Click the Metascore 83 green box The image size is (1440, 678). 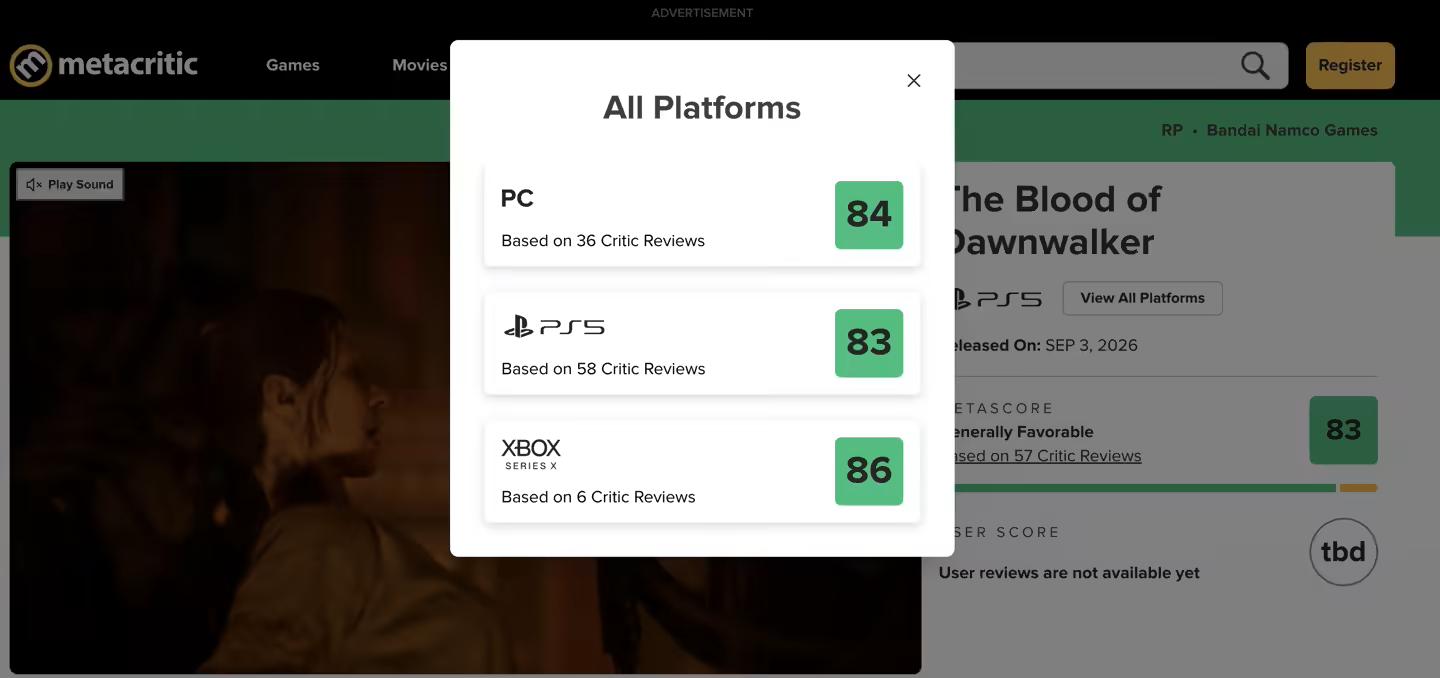tap(1343, 430)
